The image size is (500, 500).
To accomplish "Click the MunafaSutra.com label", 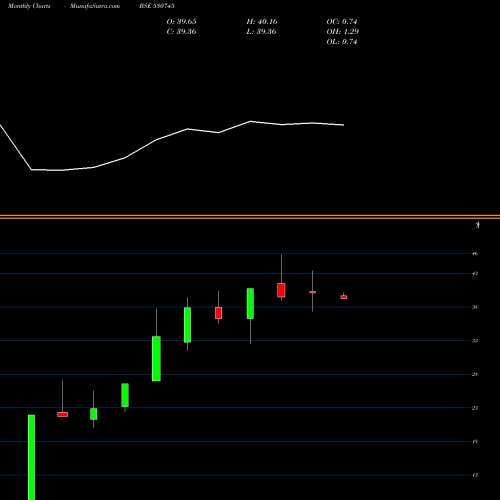I will click(95, 6).
